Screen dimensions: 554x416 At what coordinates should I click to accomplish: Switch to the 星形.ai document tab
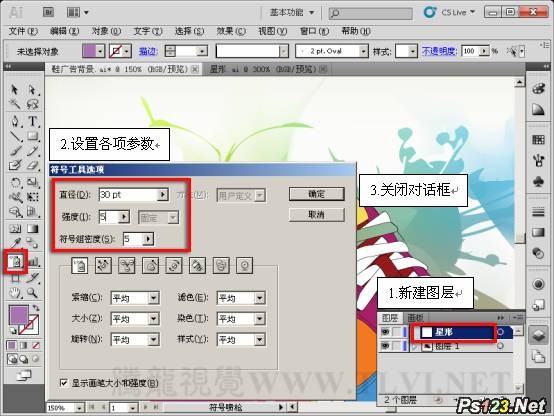point(264,69)
